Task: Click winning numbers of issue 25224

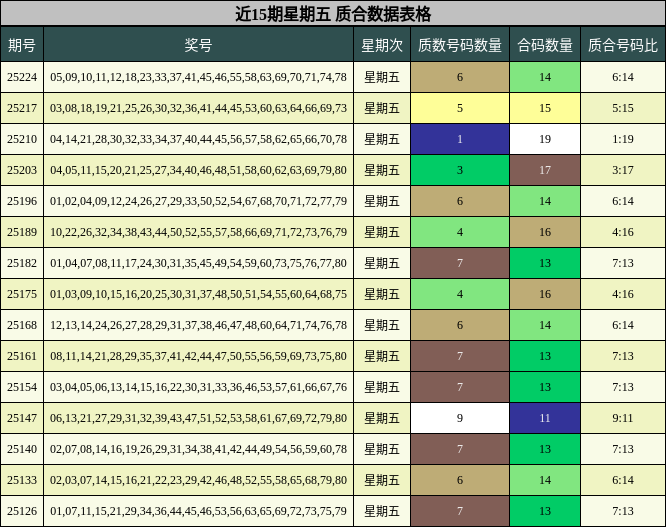Action: pyautogui.click(x=198, y=77)
